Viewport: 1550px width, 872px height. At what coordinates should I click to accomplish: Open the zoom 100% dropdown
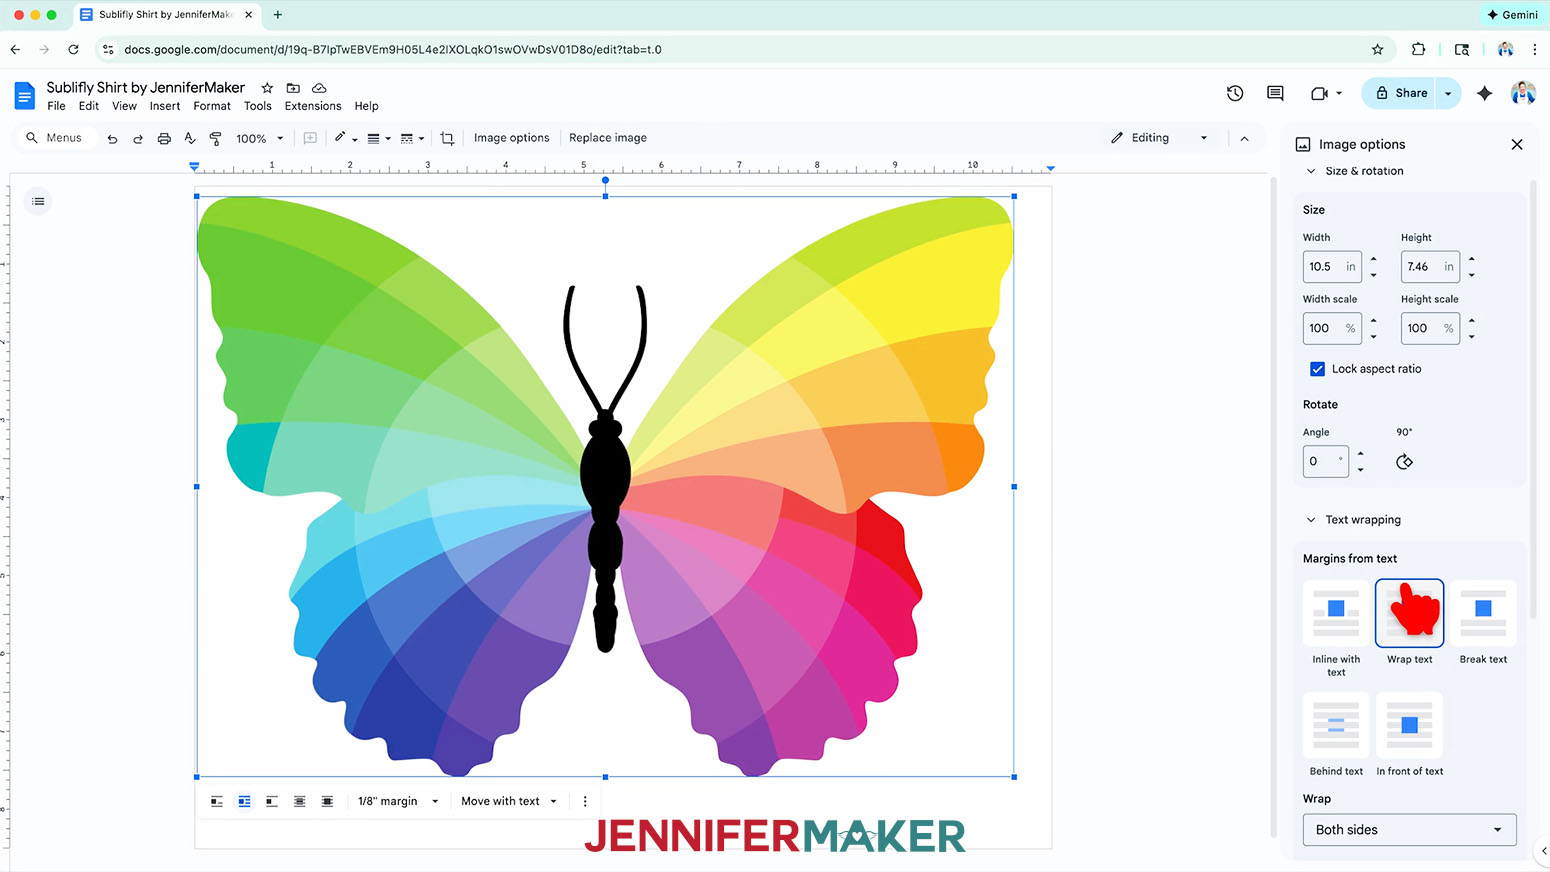[260, 138]
